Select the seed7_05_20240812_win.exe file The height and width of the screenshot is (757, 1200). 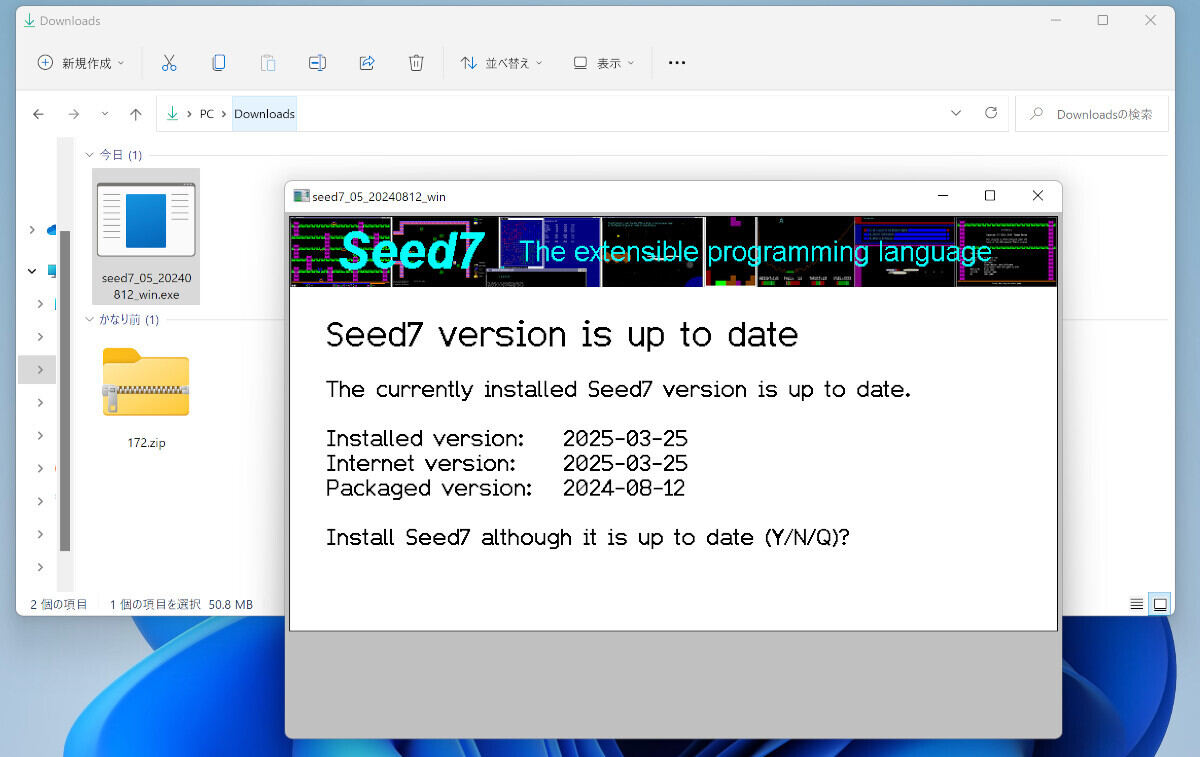point(146,236)
